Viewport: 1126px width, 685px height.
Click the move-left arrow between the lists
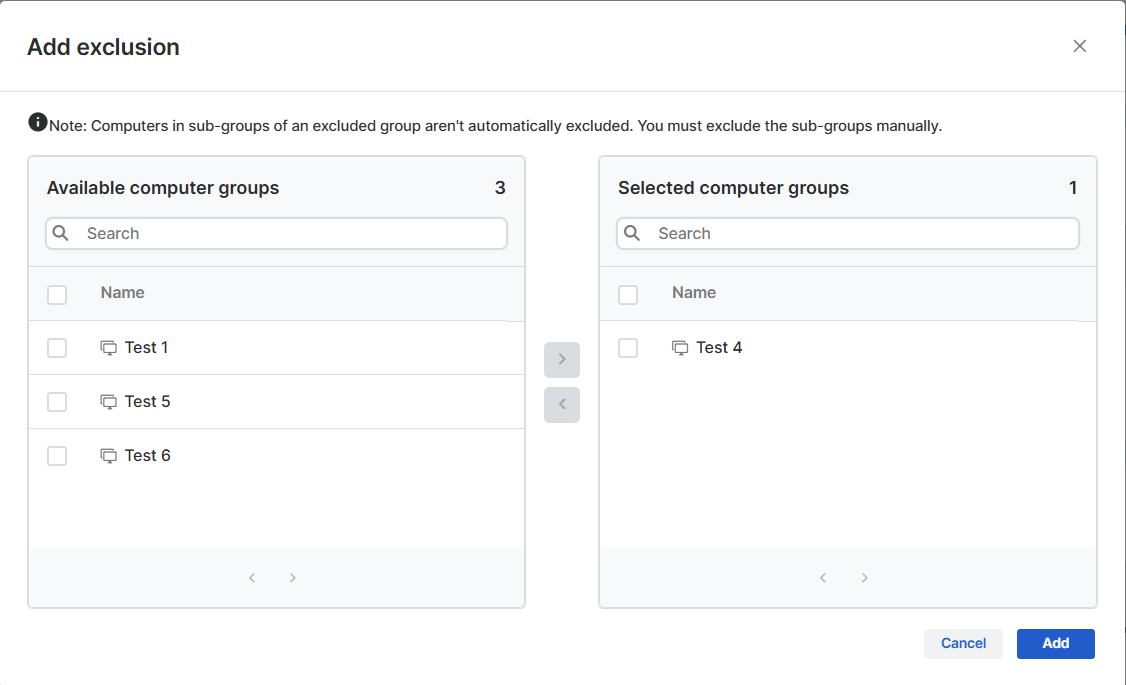tap(562, 405)
